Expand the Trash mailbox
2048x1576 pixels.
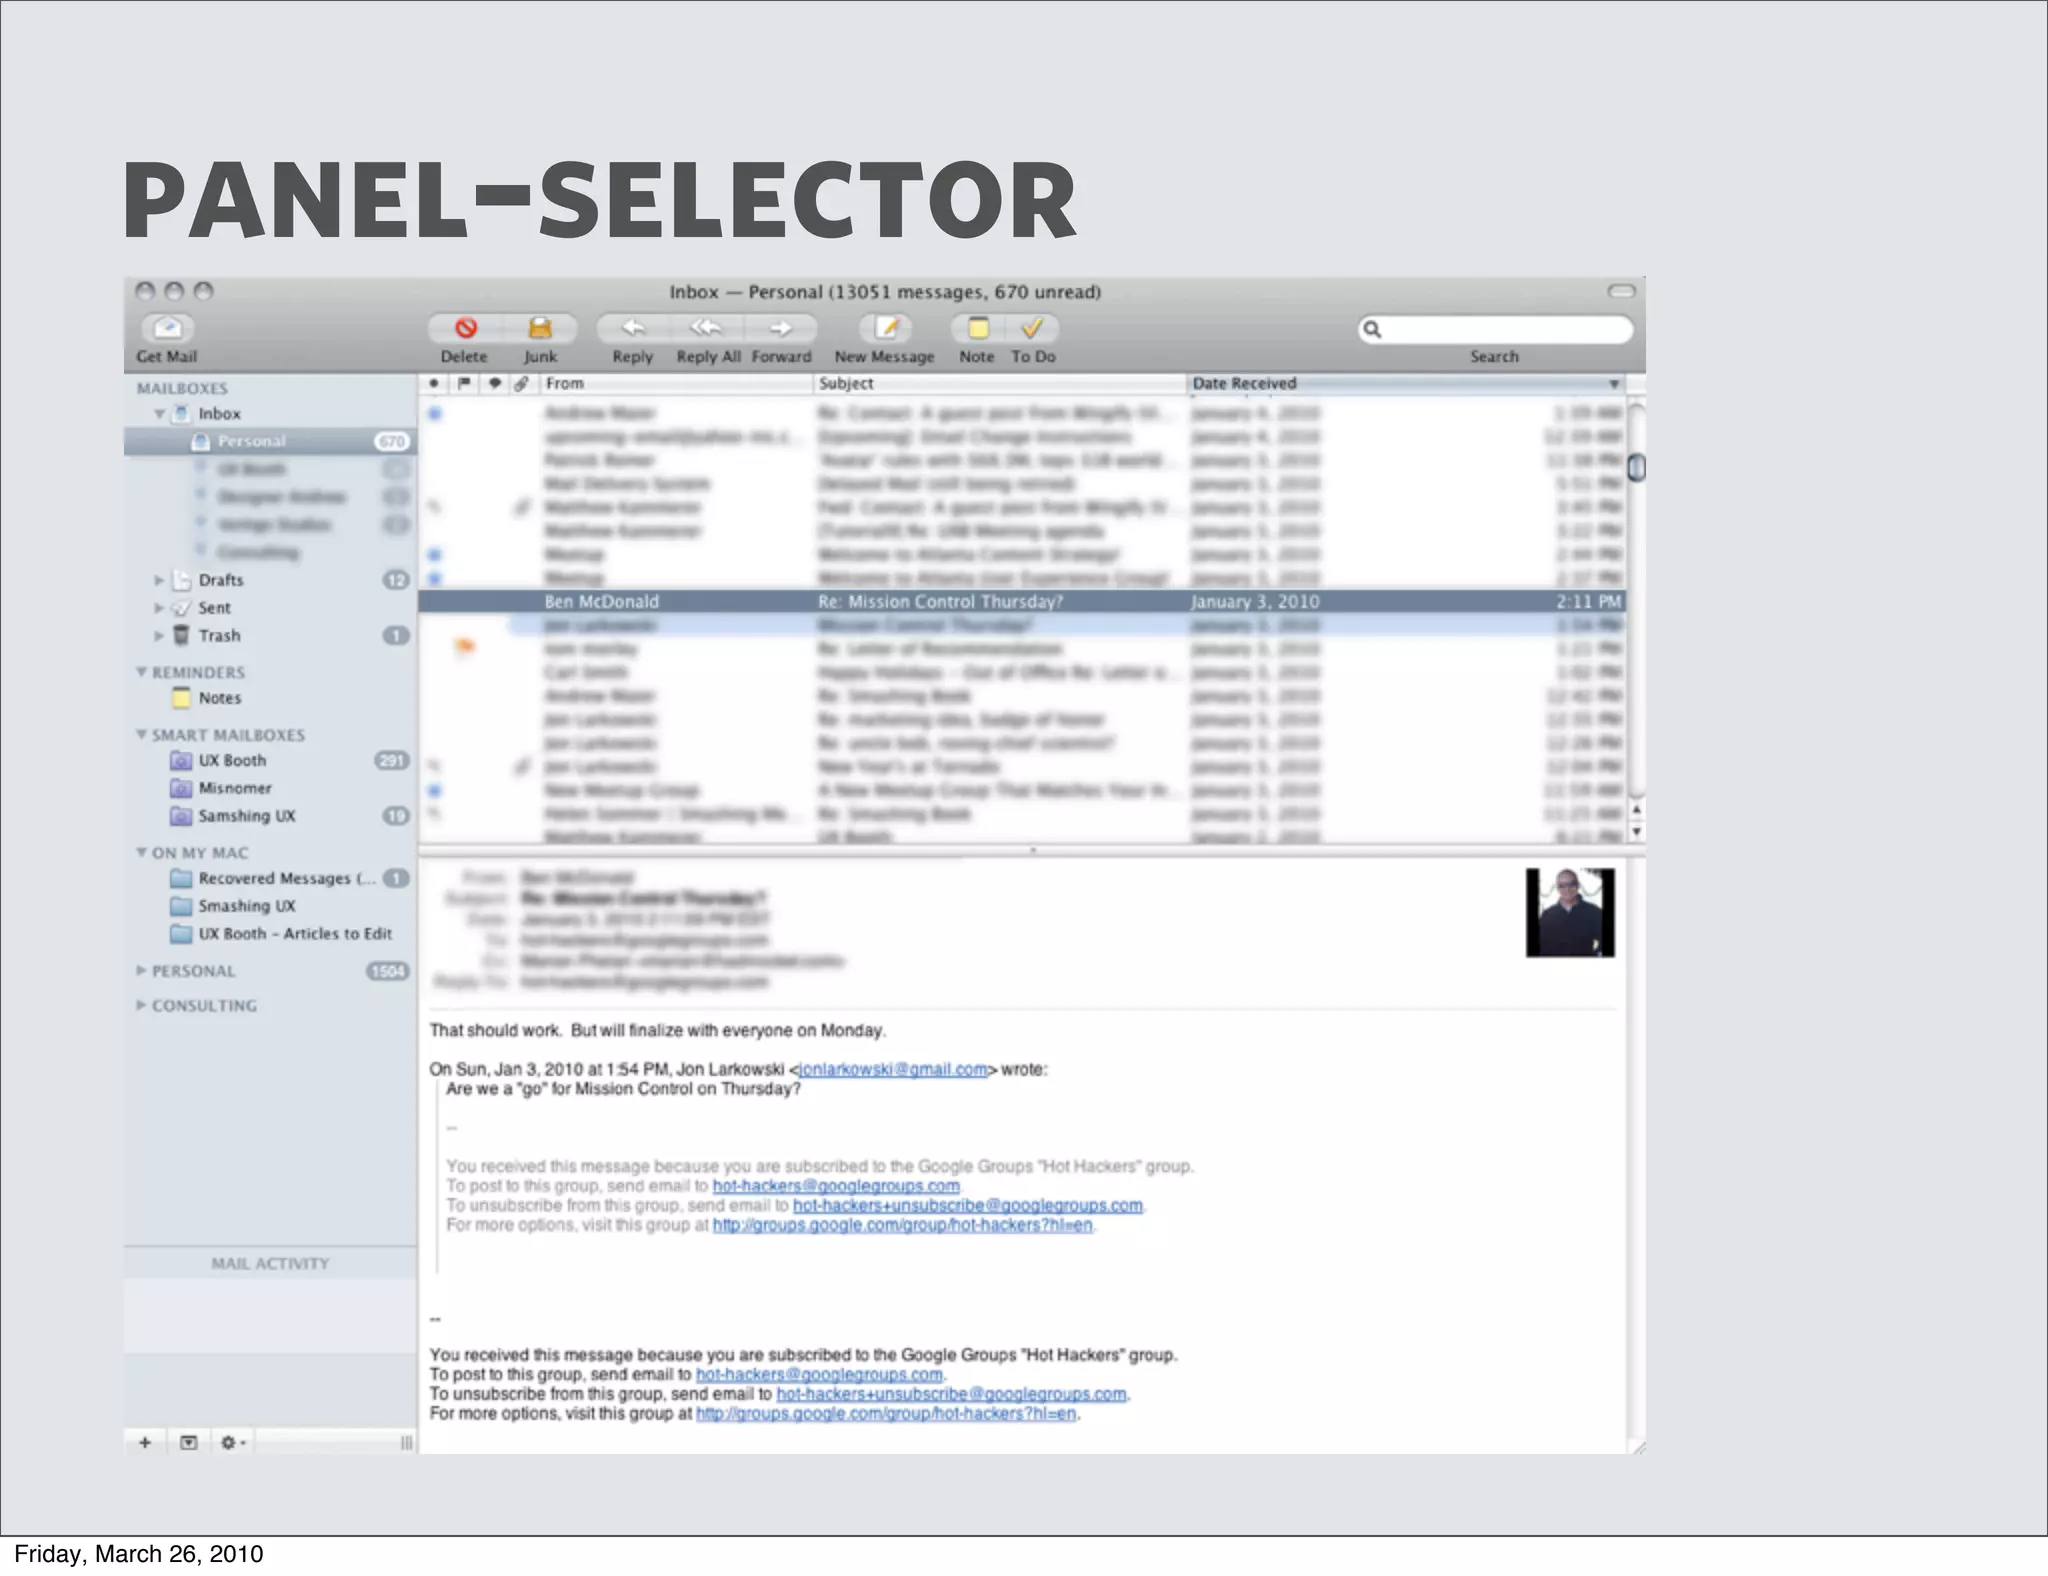pyautogui.click(x=158, y=636)
